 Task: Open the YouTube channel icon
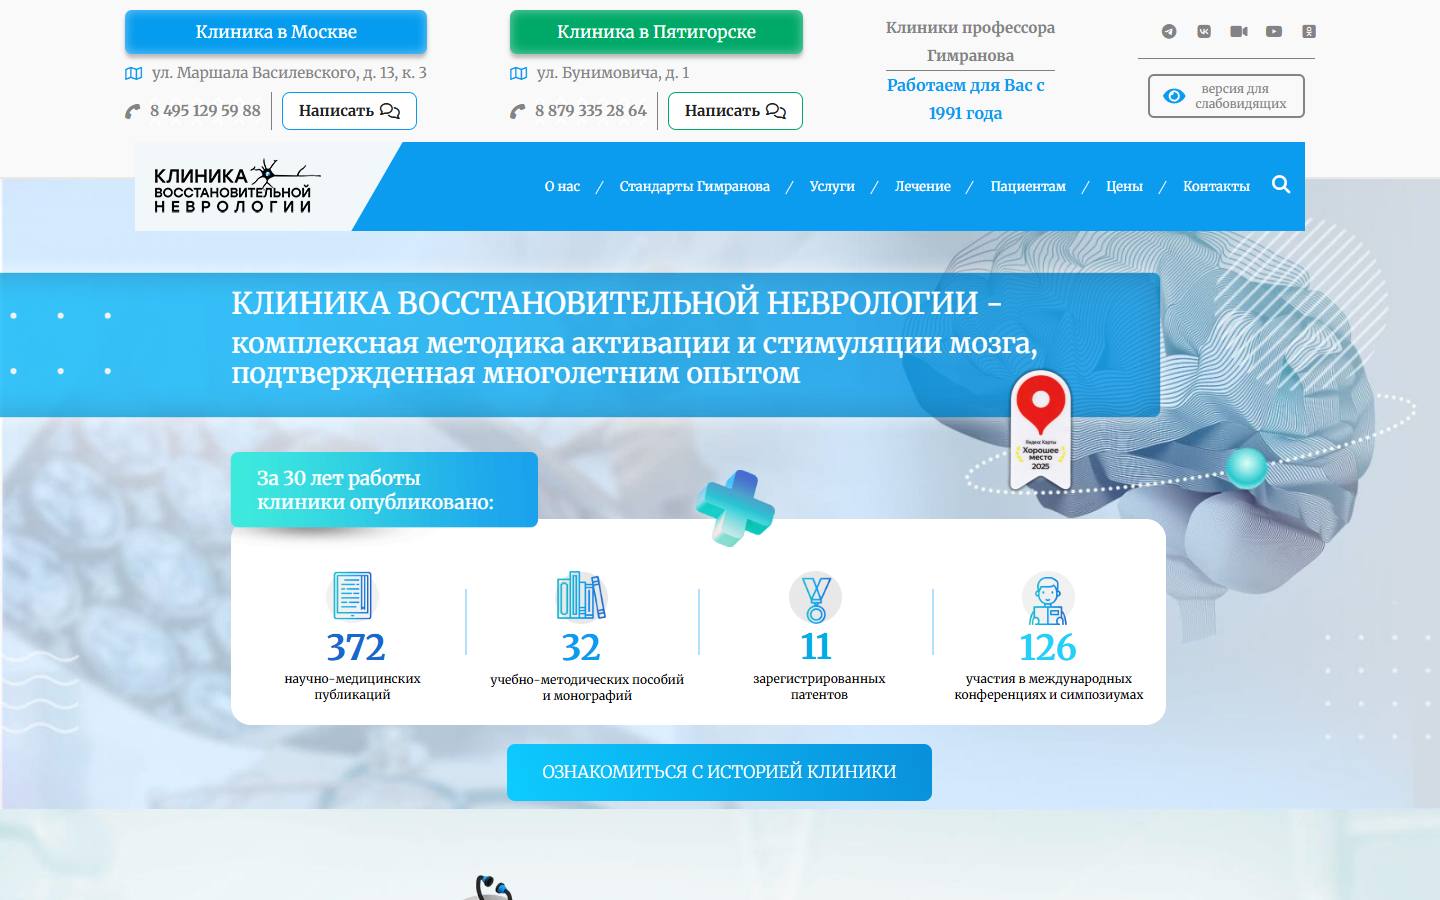1274,32
